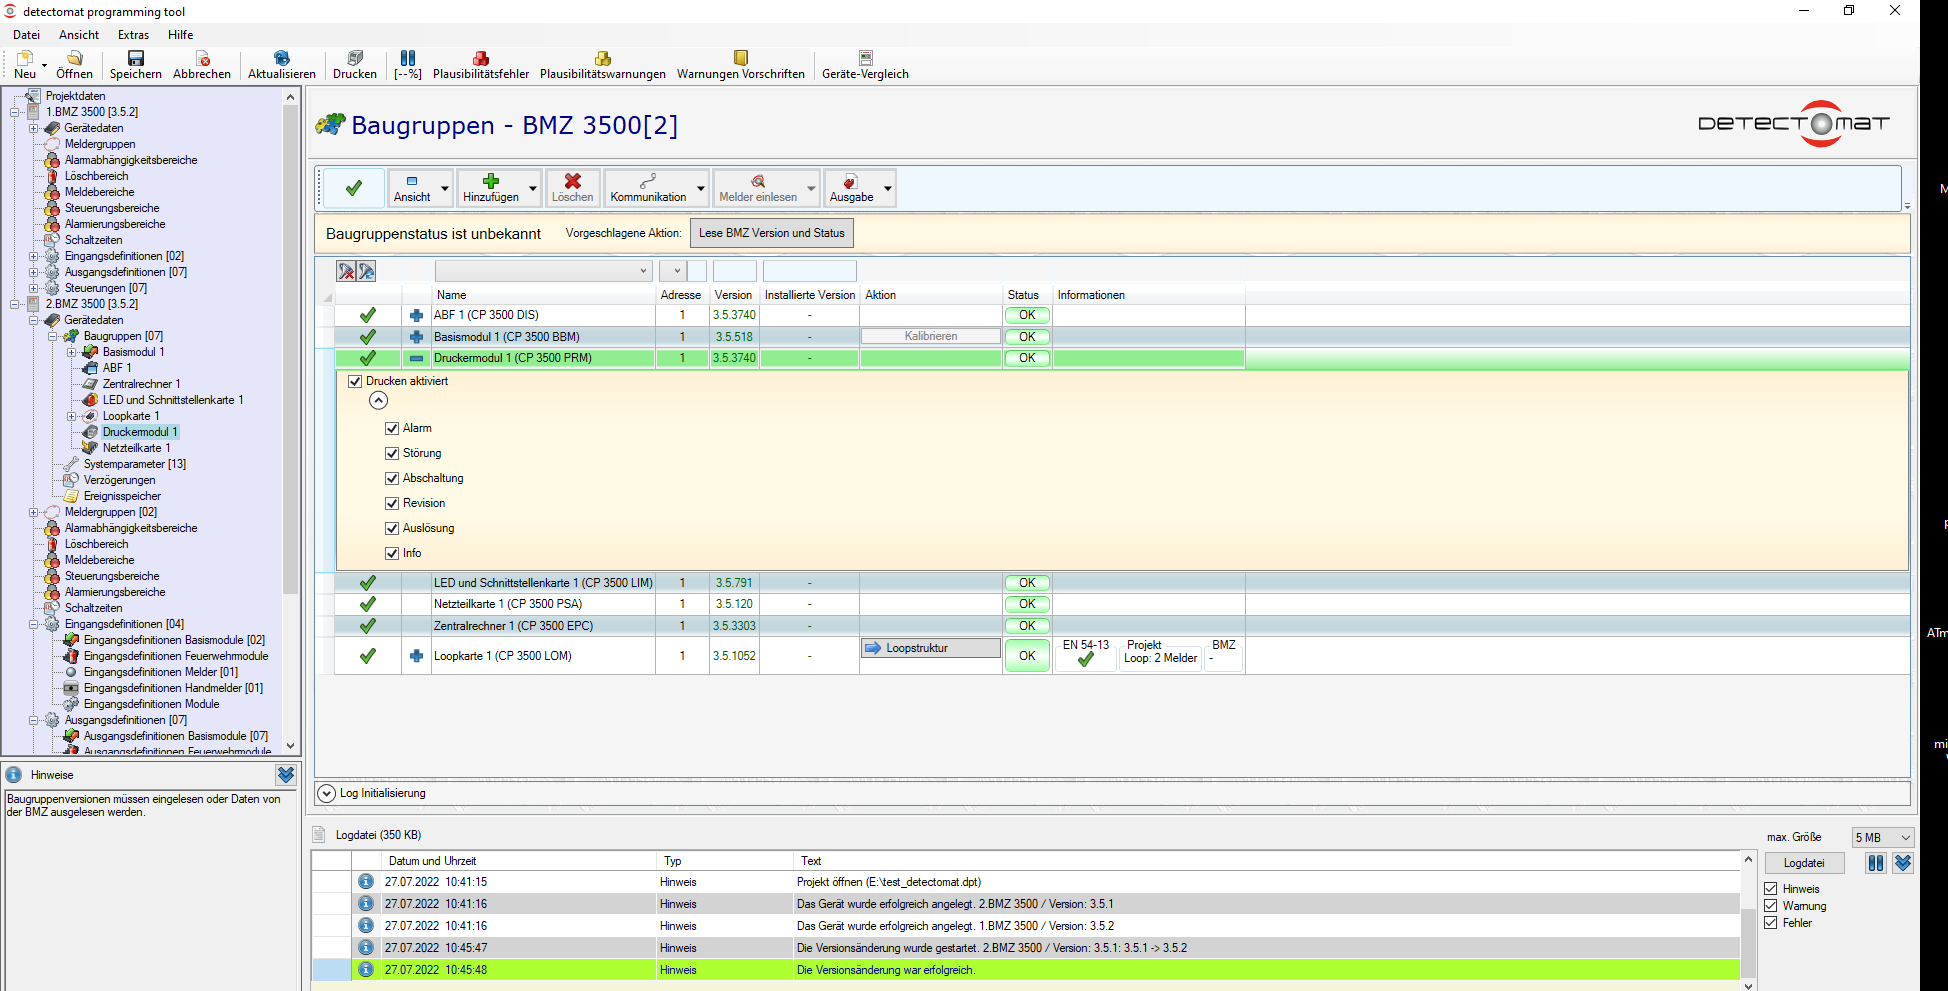Toggle the Warnung log filter checkbox

(x=1771, y=906)
